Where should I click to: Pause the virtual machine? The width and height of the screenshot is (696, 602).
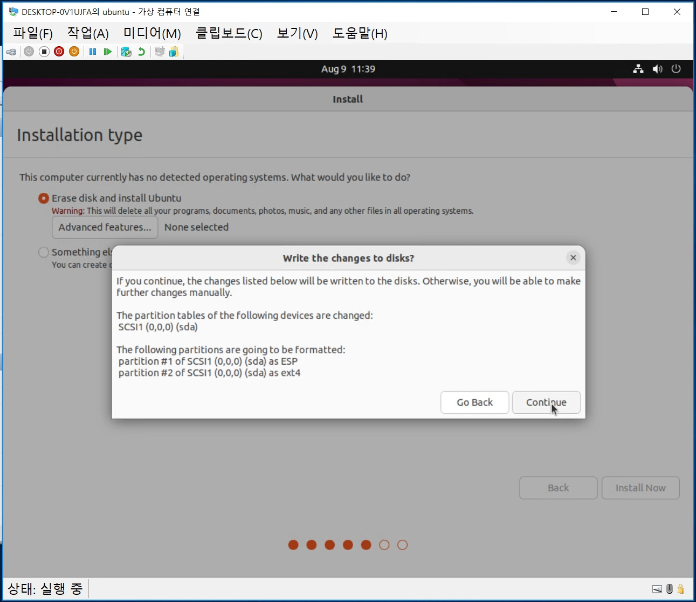92,51
